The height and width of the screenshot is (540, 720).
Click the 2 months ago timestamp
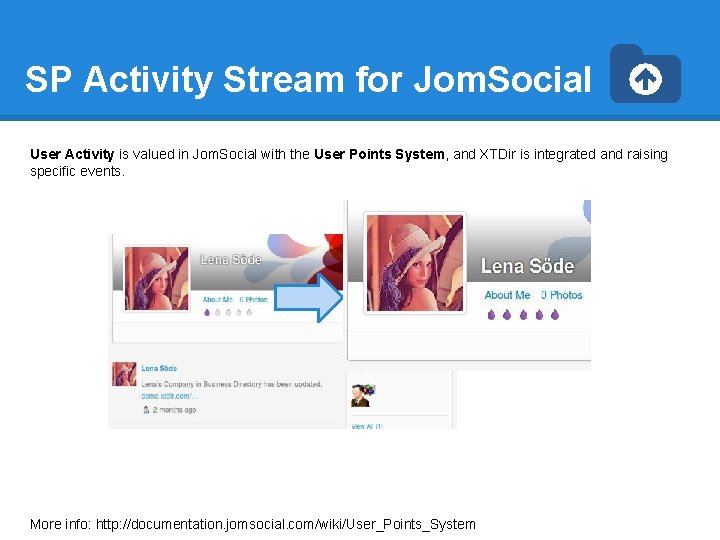(x=174, y=410)
